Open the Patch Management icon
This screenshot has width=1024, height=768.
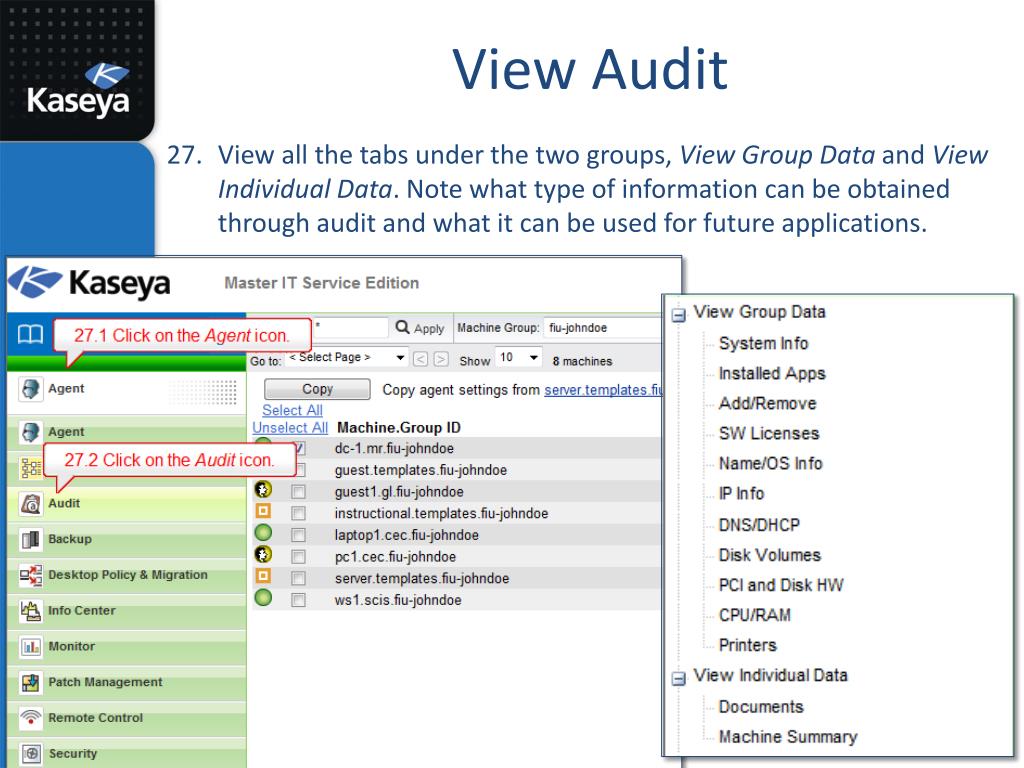[x=30, y=682]
